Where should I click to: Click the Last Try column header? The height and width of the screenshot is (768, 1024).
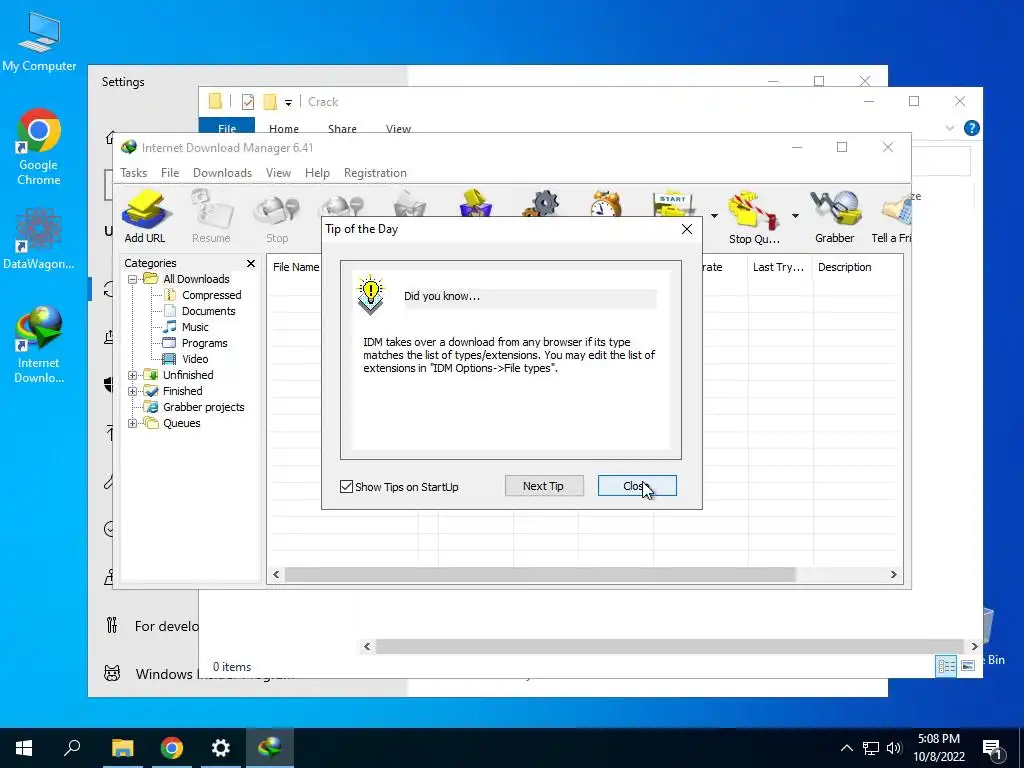pos(778,267)
